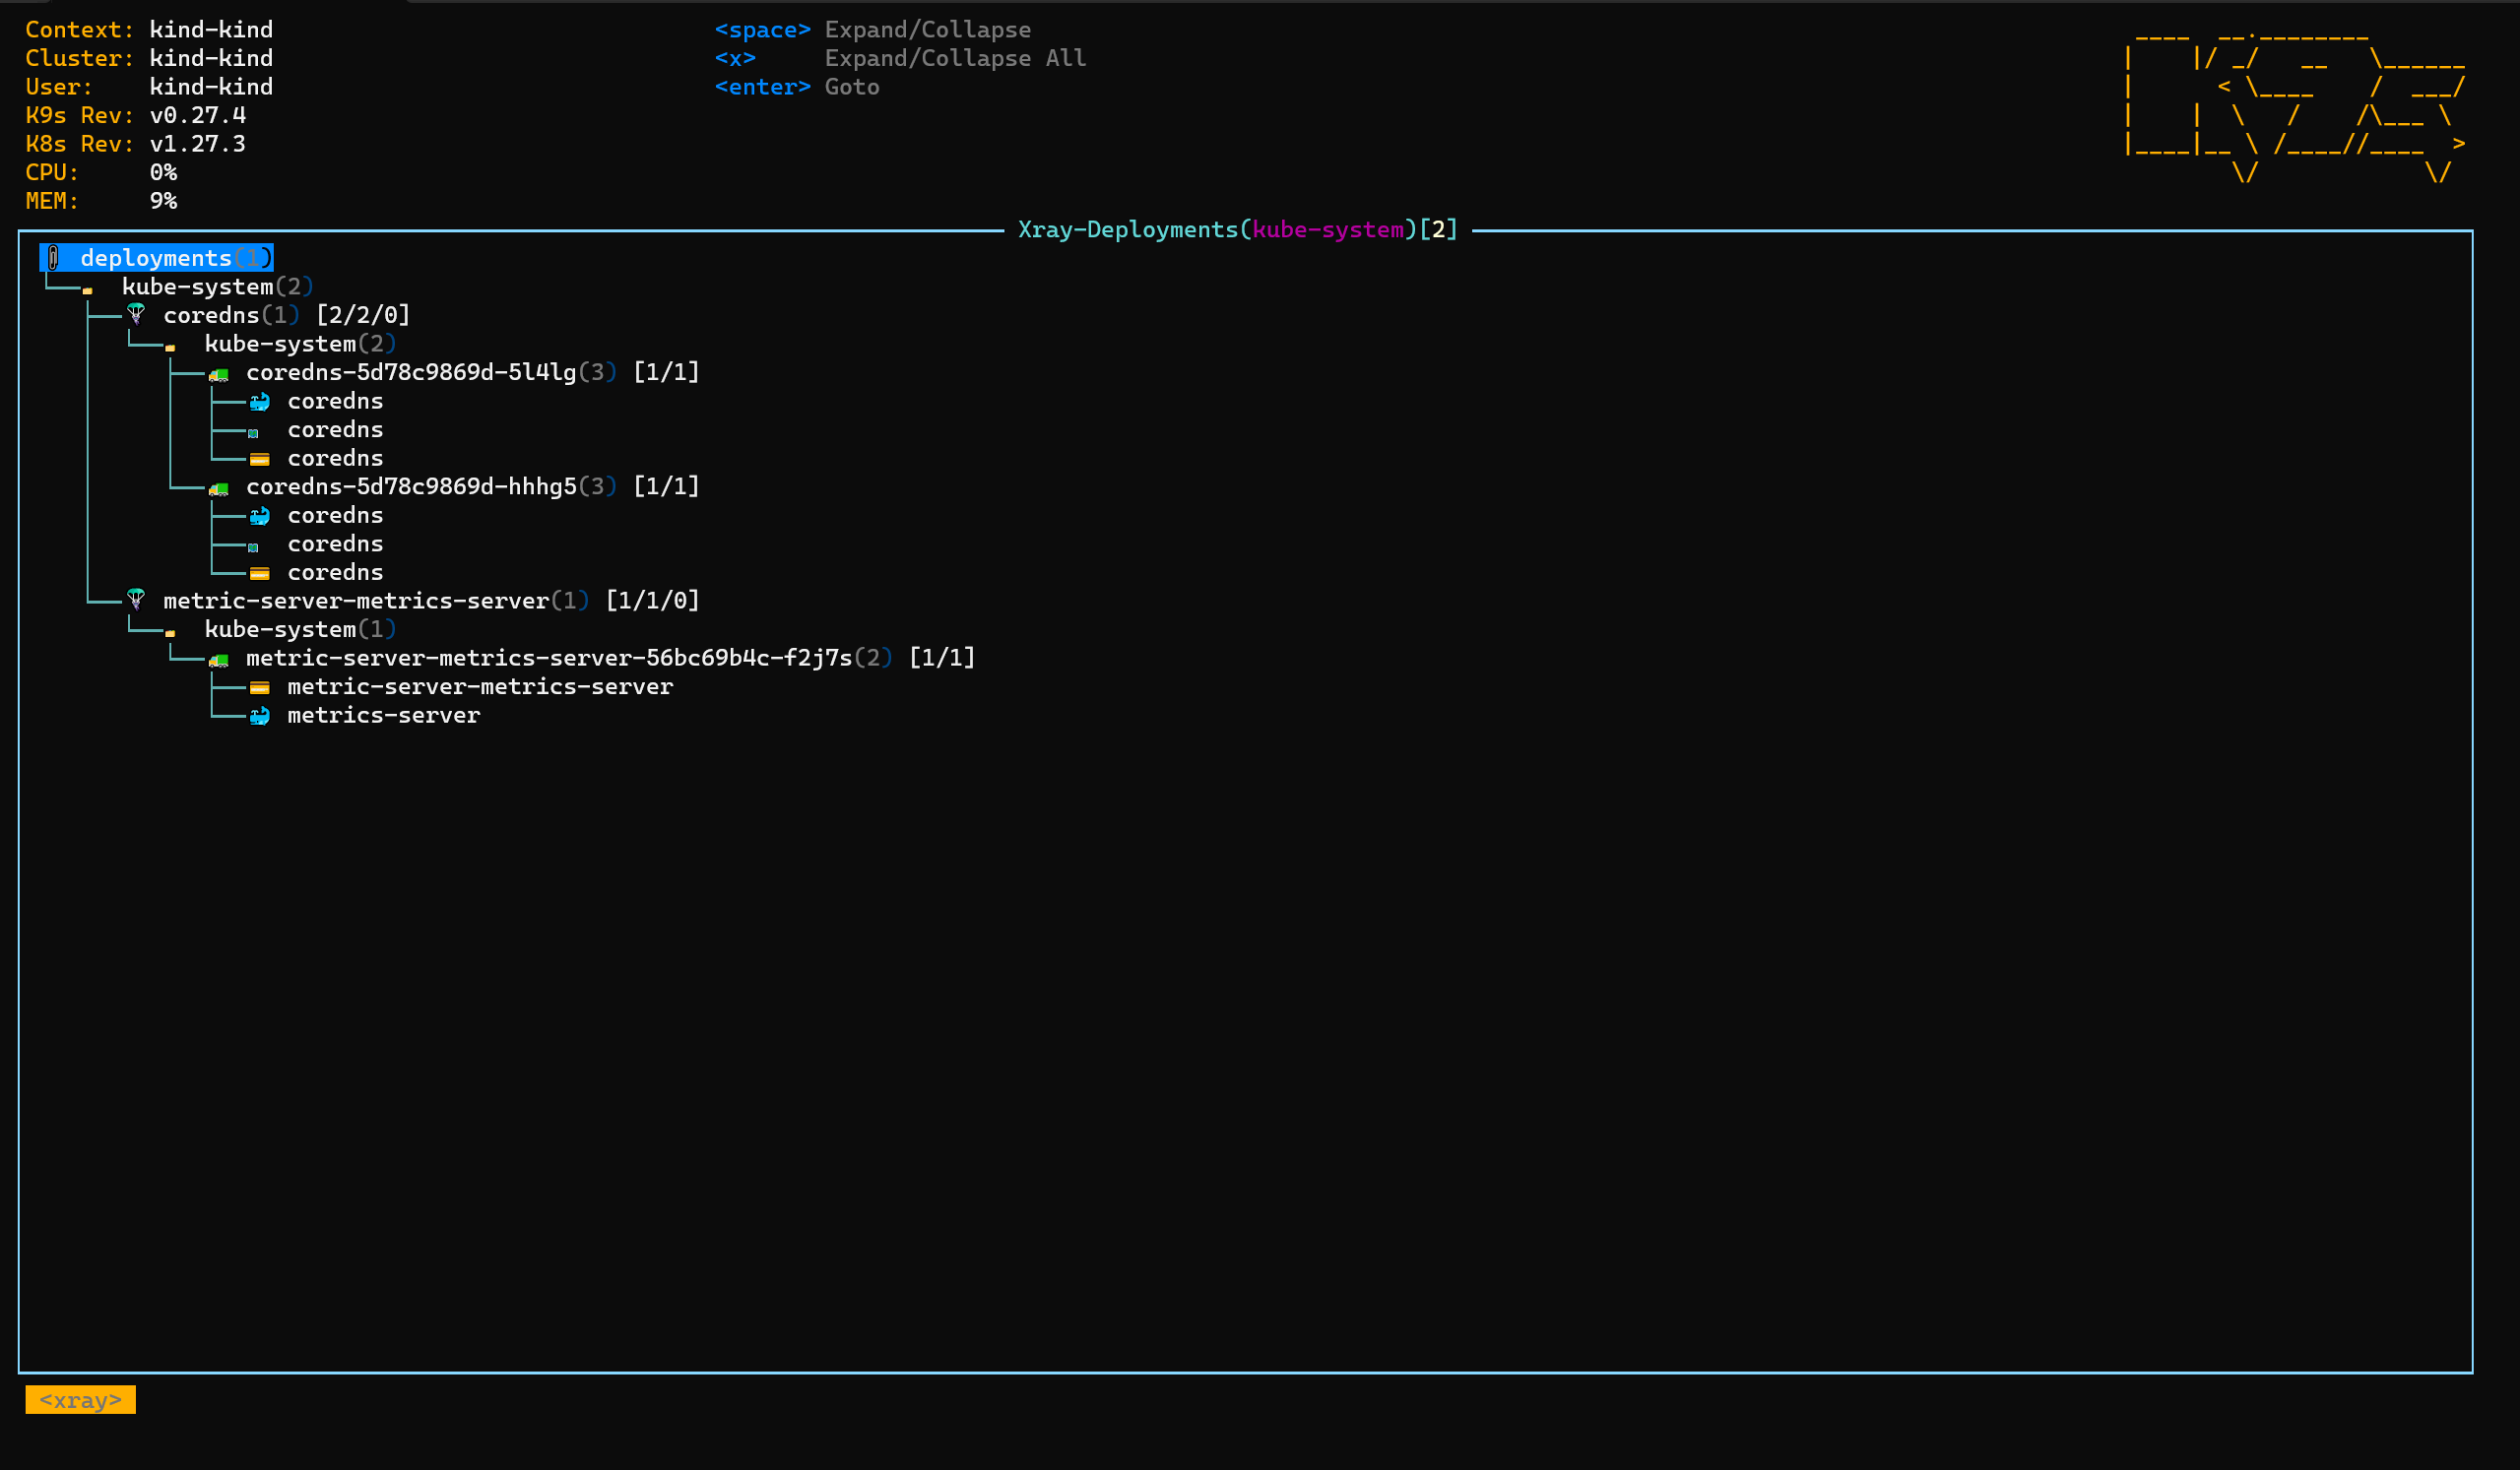
Task: Click the <enter> Goto shortcut hint
Action: point(797,87)
